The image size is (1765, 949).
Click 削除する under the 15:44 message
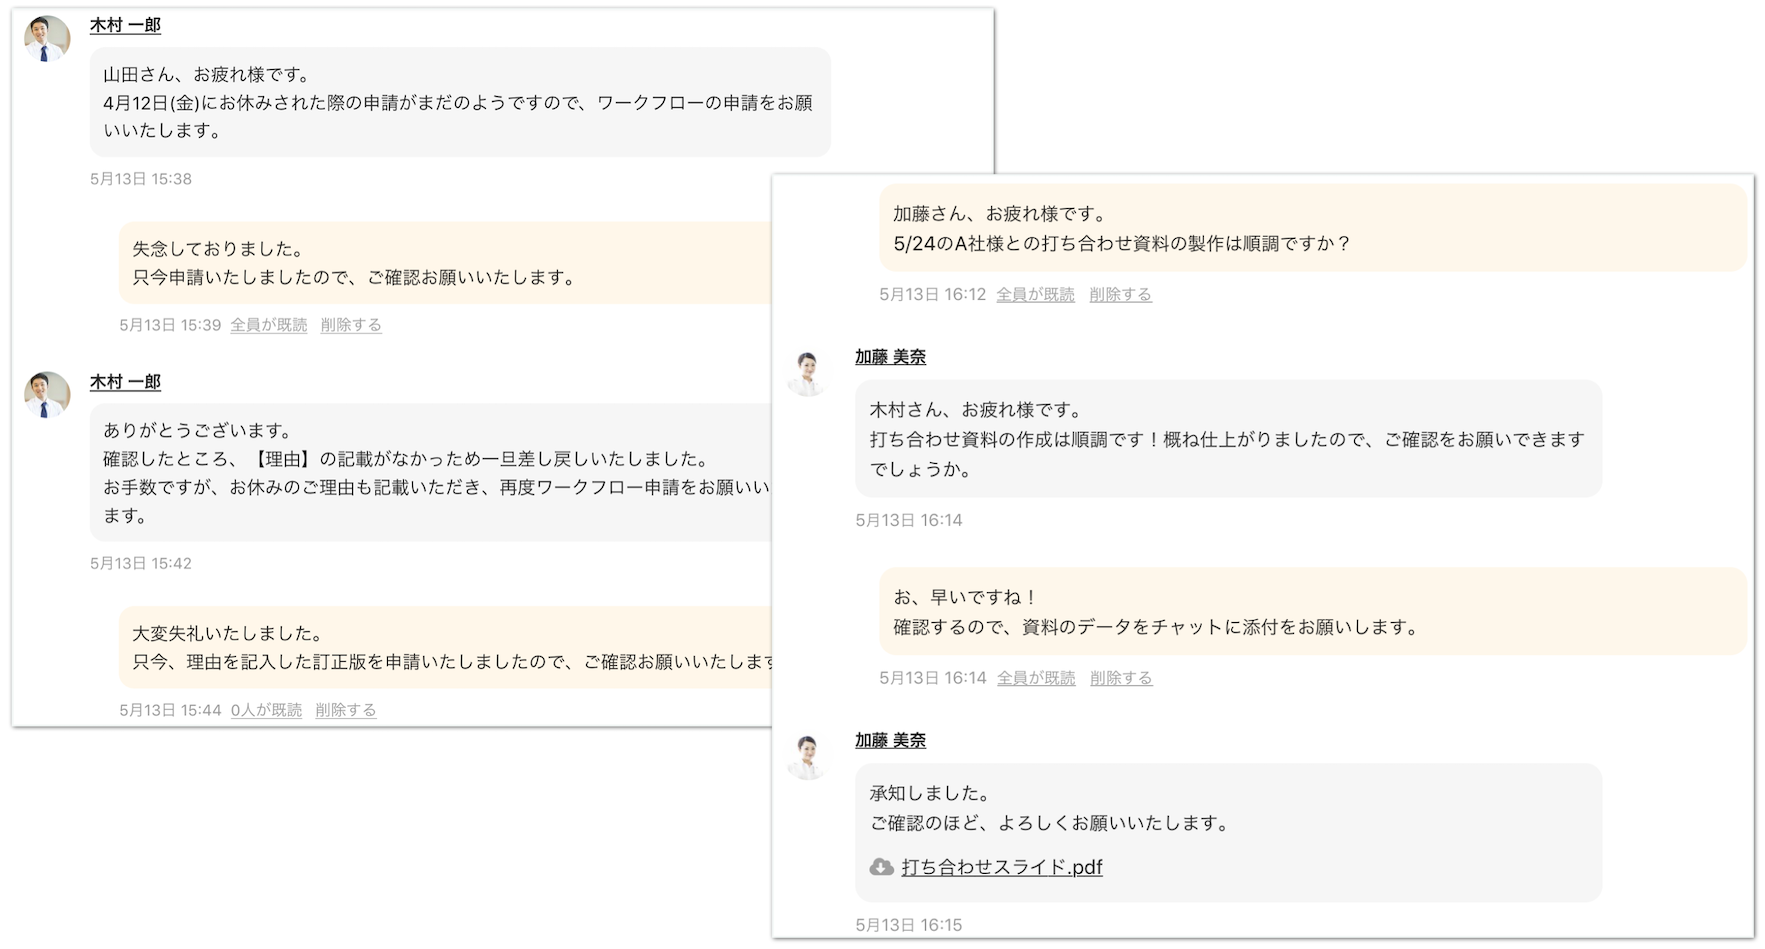tap(346, 710)
